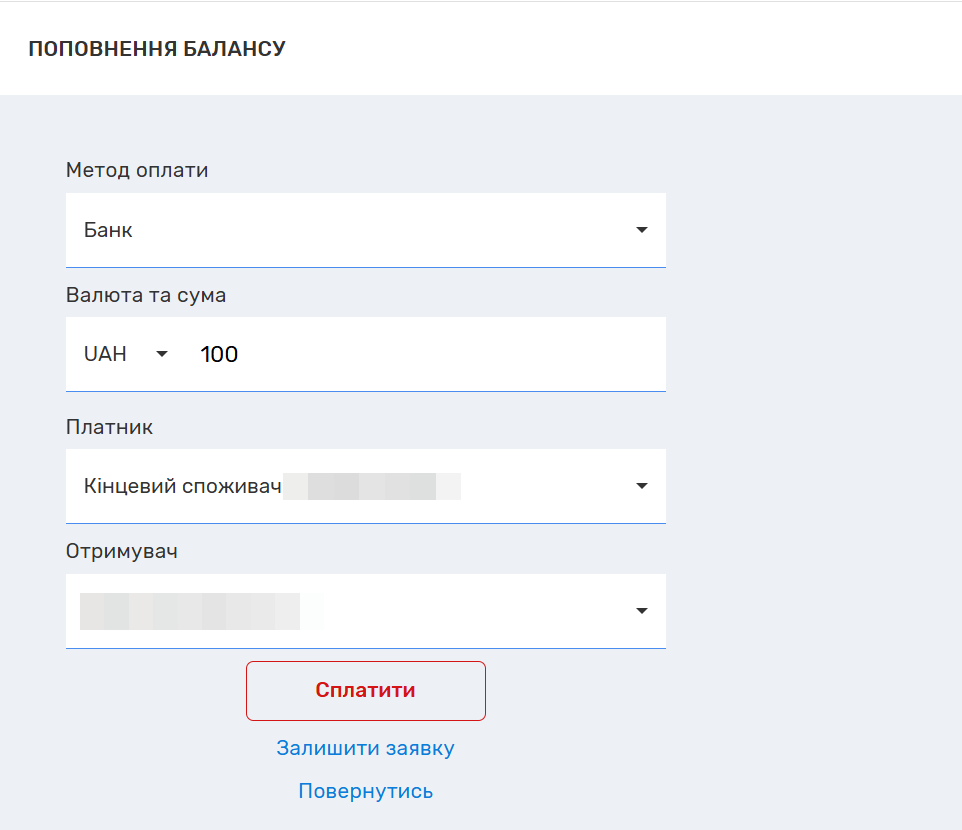
Task: Select the Банк value text
Action: pos(108,230)
